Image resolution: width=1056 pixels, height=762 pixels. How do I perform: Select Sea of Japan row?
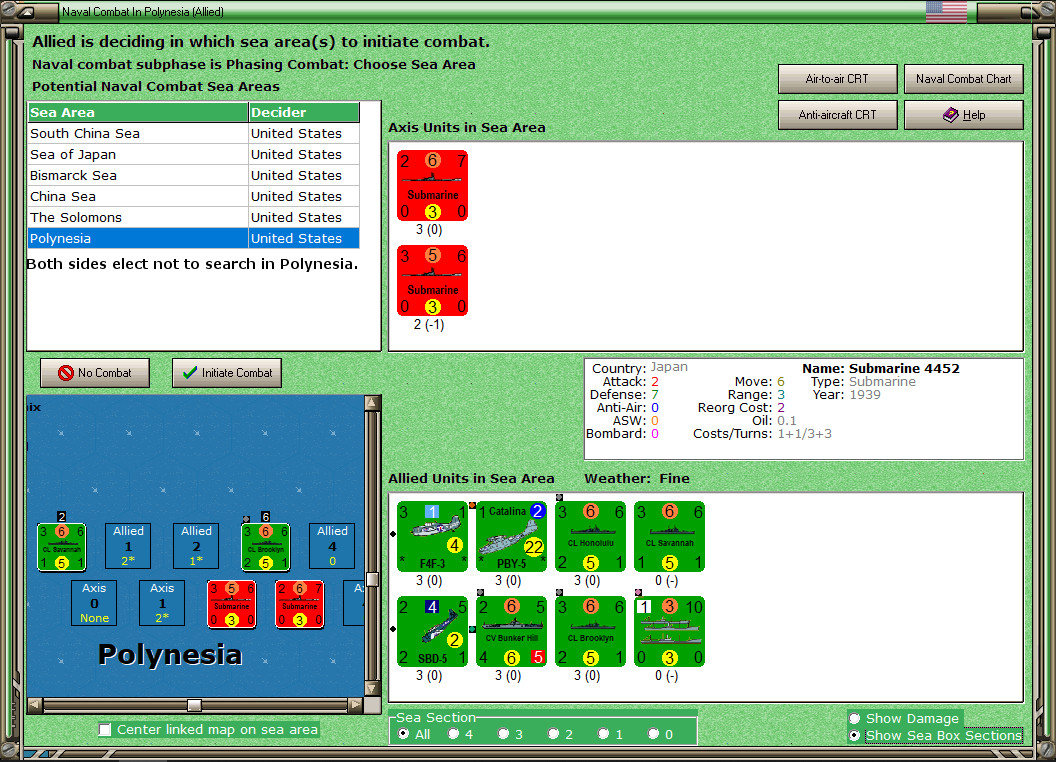click(194, 154)
